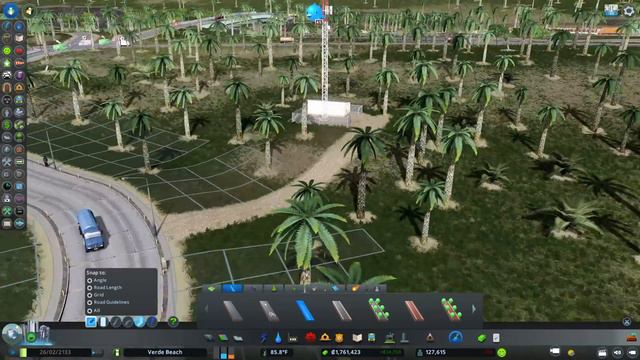This screenshot has height=360, width=640.
Task: Increase game speed with play arrow
Action: (94, 352)
